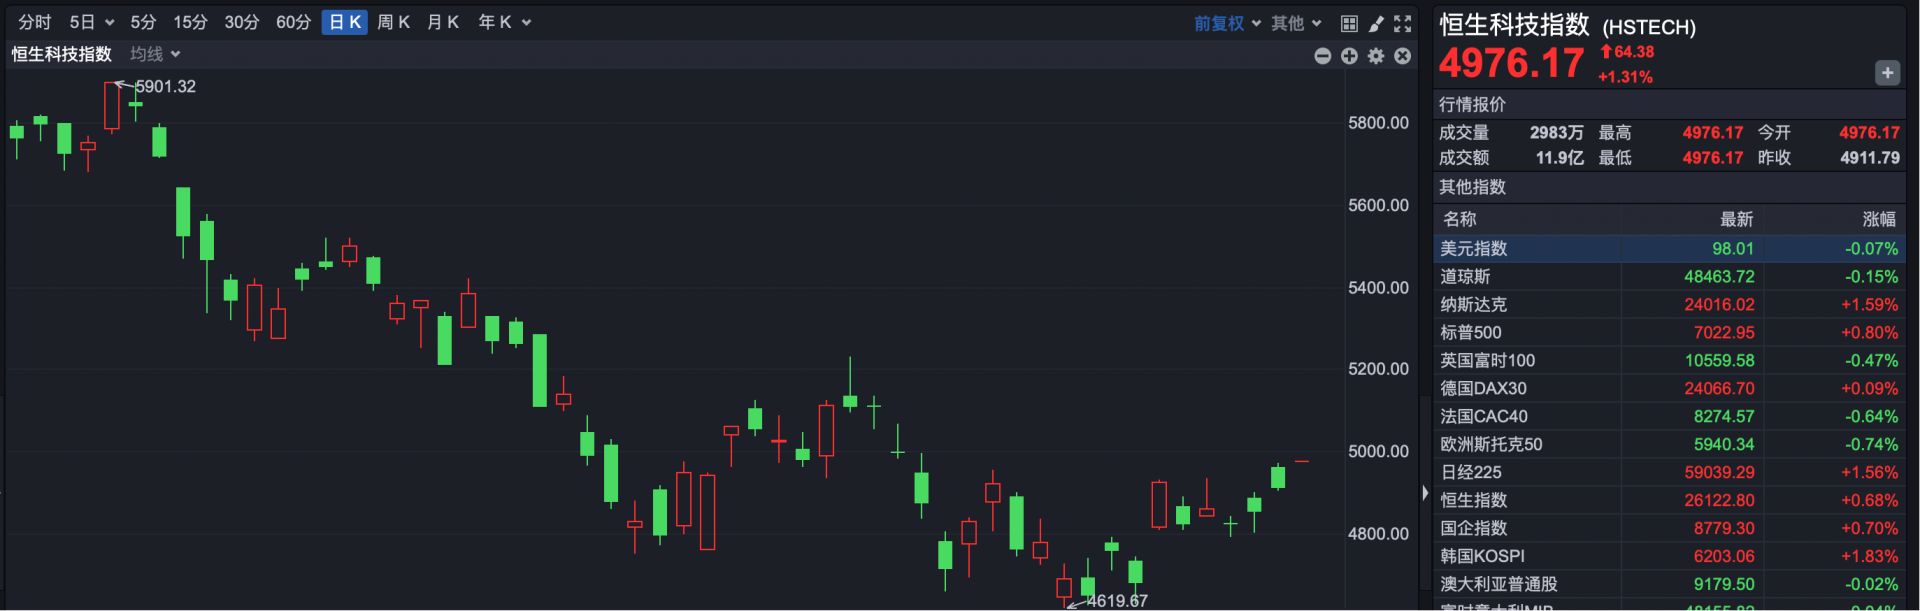Screen dimensions: 1920x611
Task: Expand the 其他 options dropdown
Action: [x=1296, y=23]
